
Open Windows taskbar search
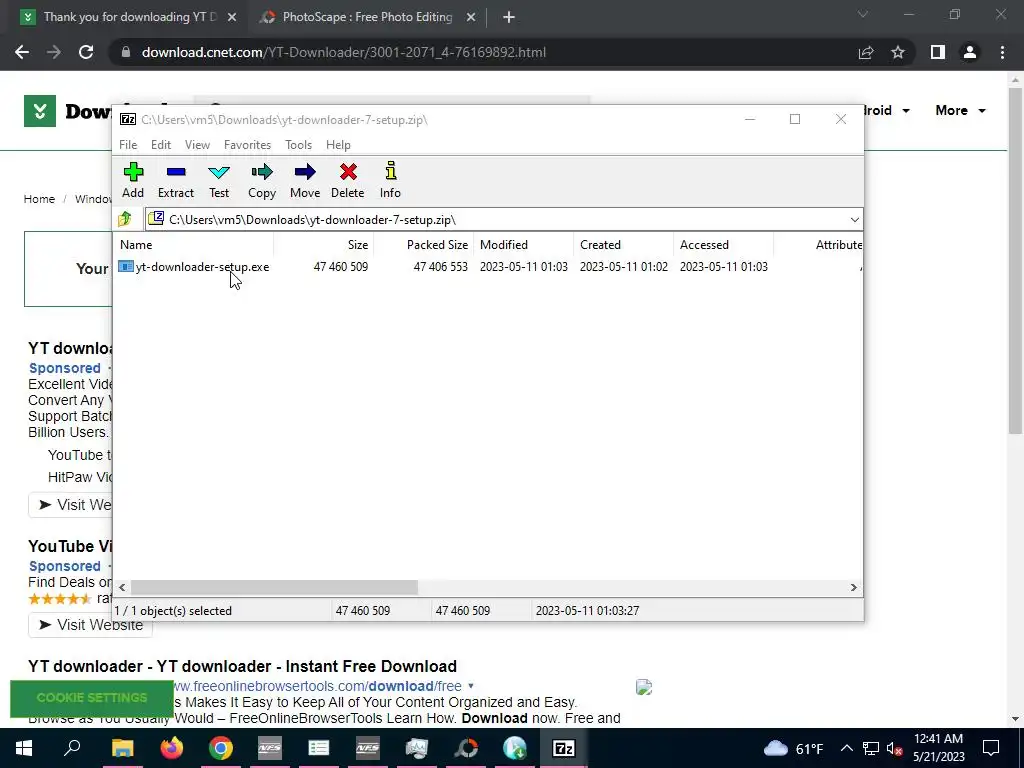point(72,748)
